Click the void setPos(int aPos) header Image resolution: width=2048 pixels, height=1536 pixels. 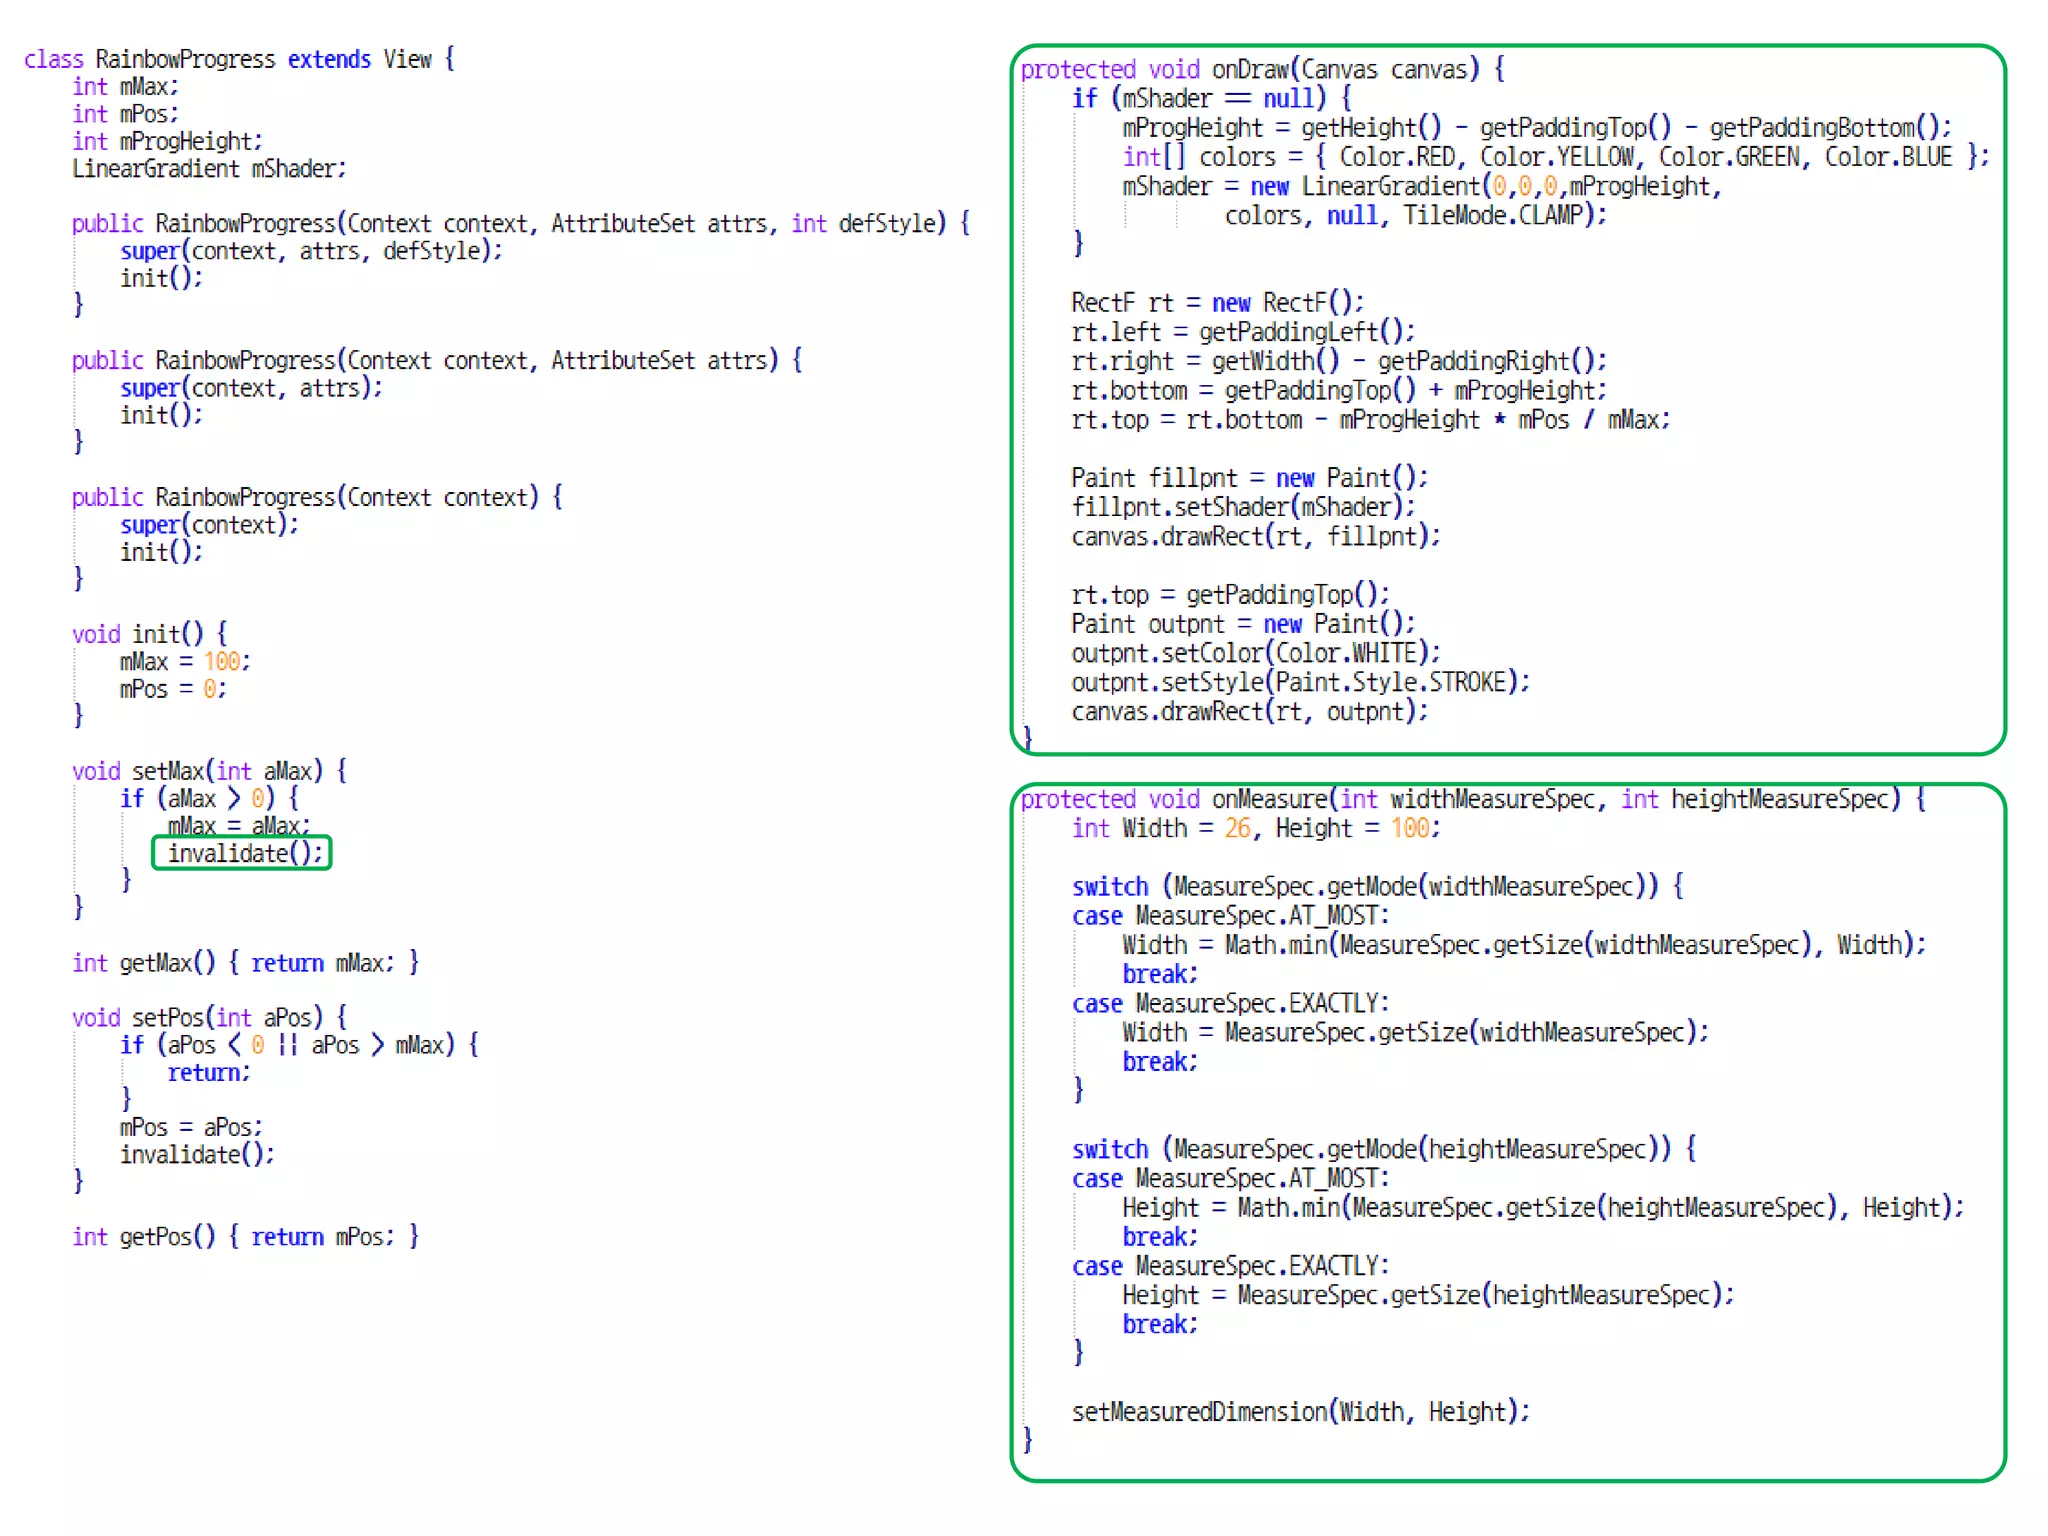(209, 1017)
